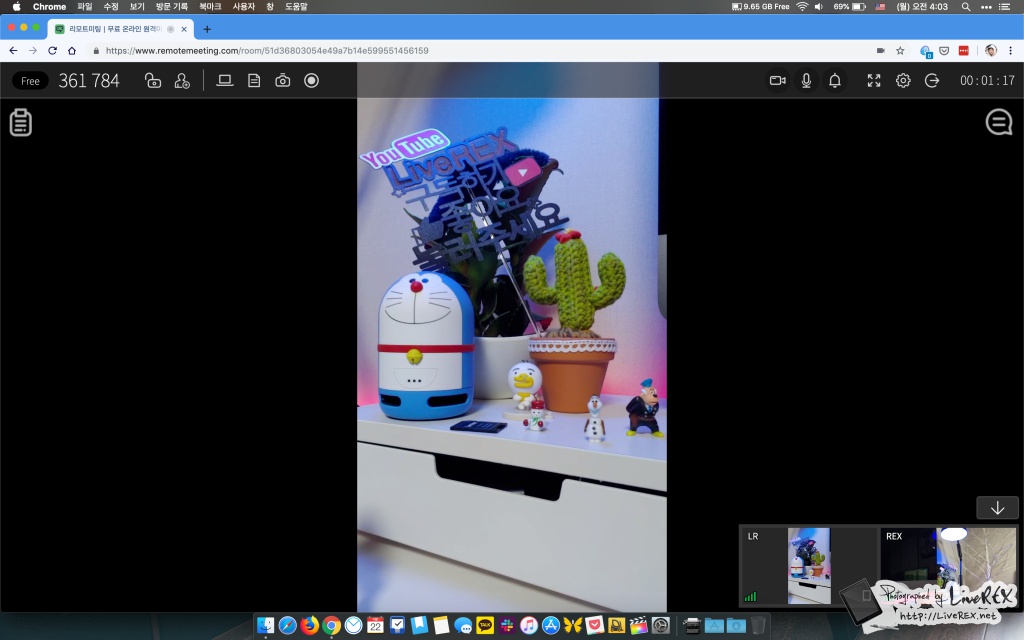1024x640 pixels.
Task: Open the red extension icon in Chrome
Action: click(x=963, y=50)
